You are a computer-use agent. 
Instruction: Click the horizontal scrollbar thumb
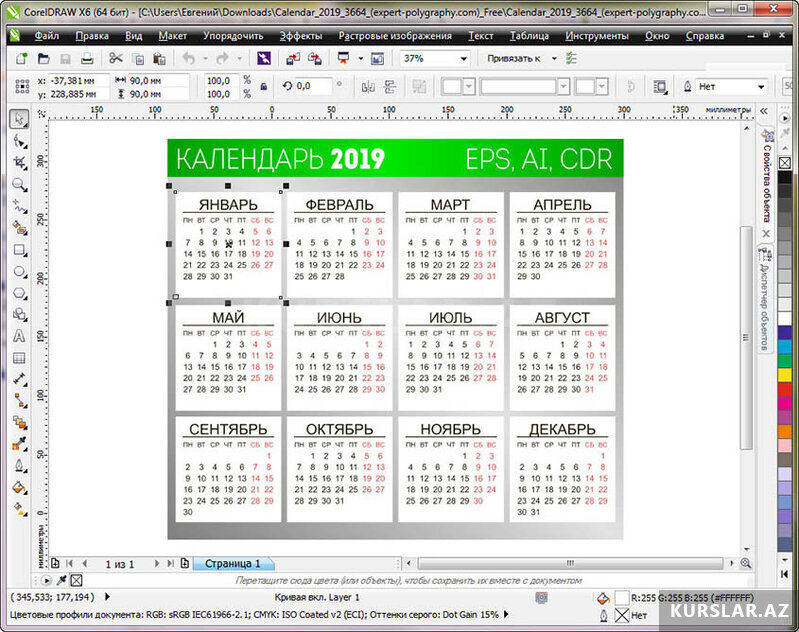click(x=570, y=563)
